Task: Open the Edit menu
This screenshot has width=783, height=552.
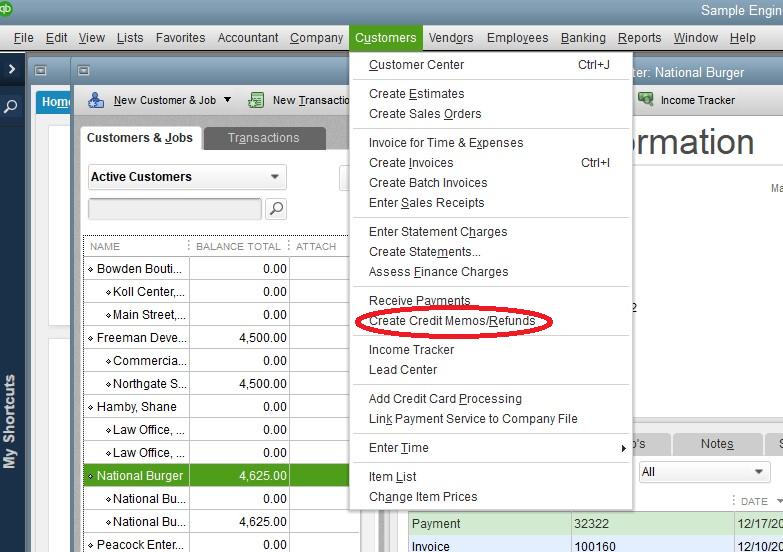Action: [56, 38]
